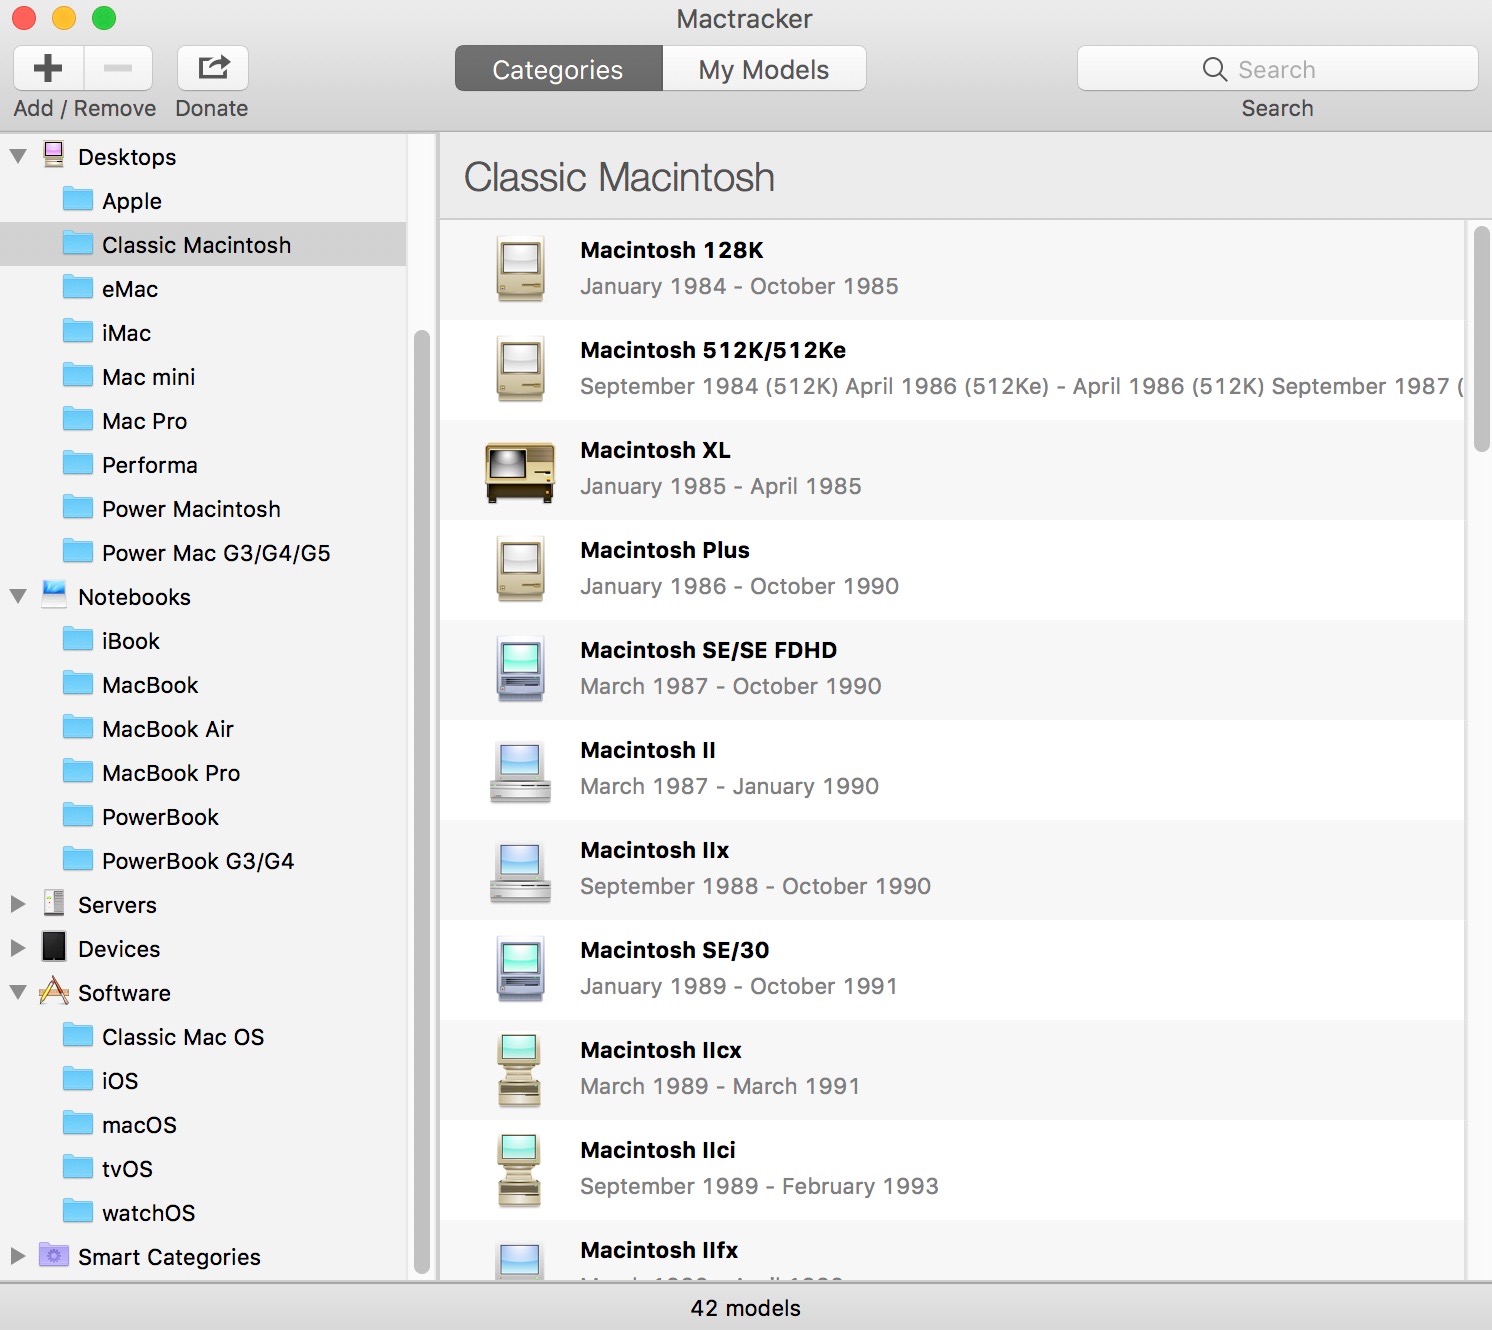Click the macOS folder icon
This screenshot has width=1492, height=1330.
pos(78,1123)
